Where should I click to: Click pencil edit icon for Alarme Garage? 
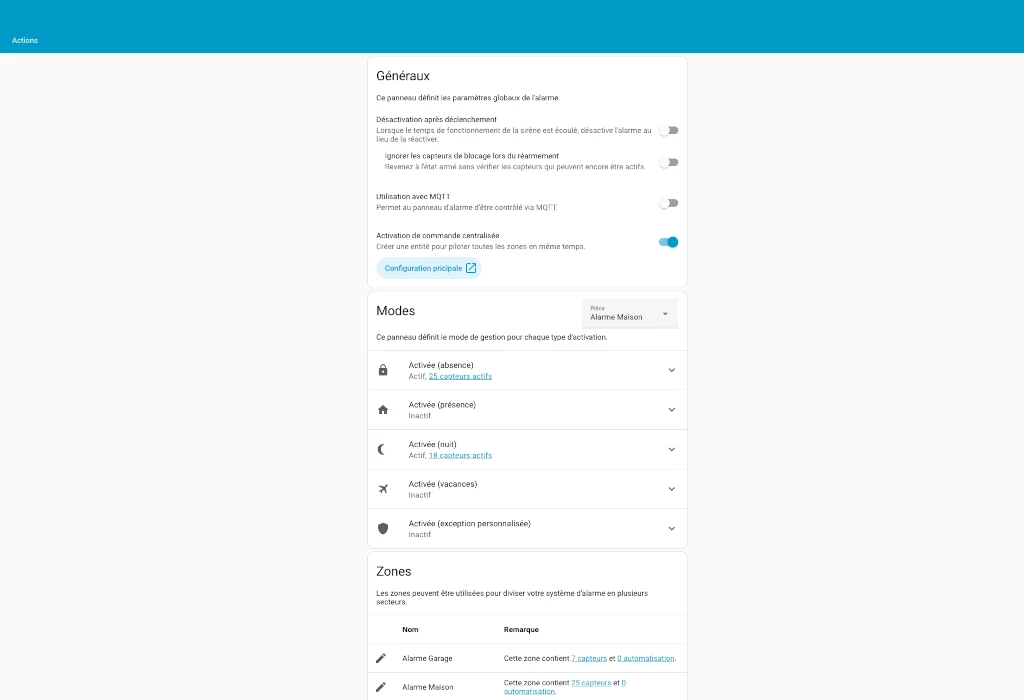pyautogui.click(x=381, y=658)
